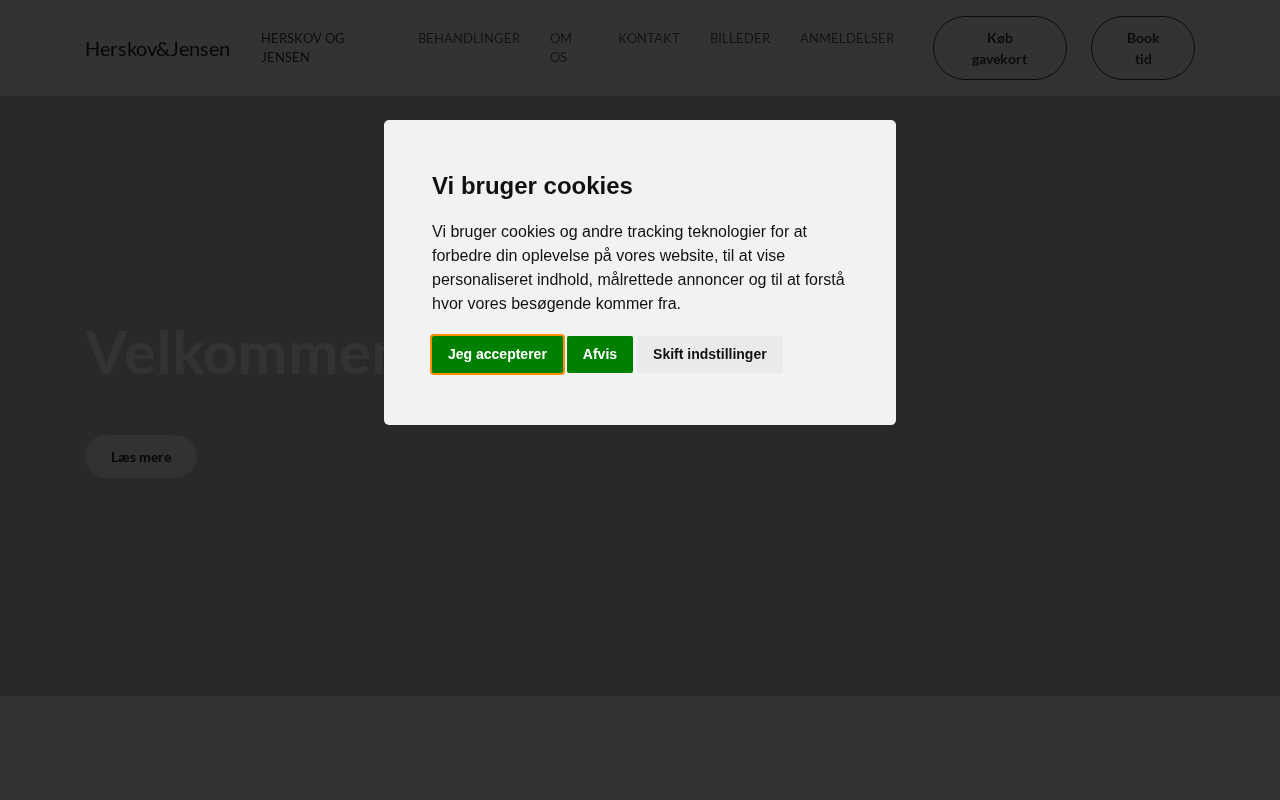
Task: Accept cookies with Jeg accepterer
Action: (x=497, y=354)
